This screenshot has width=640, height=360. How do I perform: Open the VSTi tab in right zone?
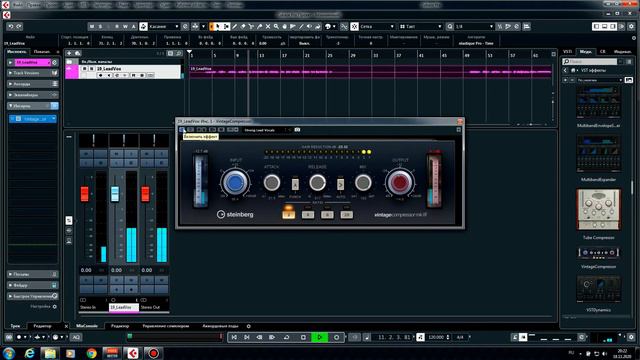pyautogui.click(x=568, y=52)
